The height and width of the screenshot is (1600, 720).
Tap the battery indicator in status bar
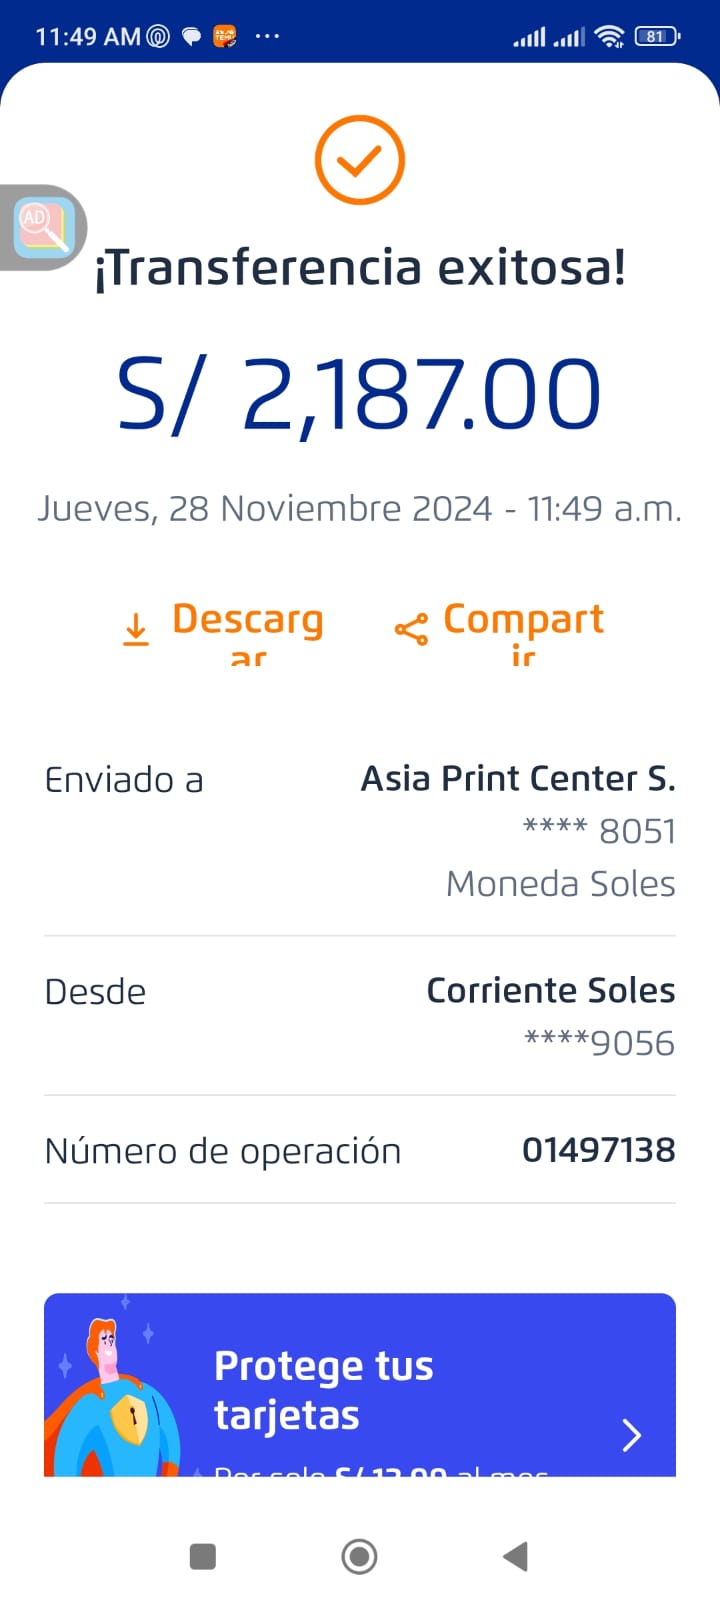click(656, 37)
